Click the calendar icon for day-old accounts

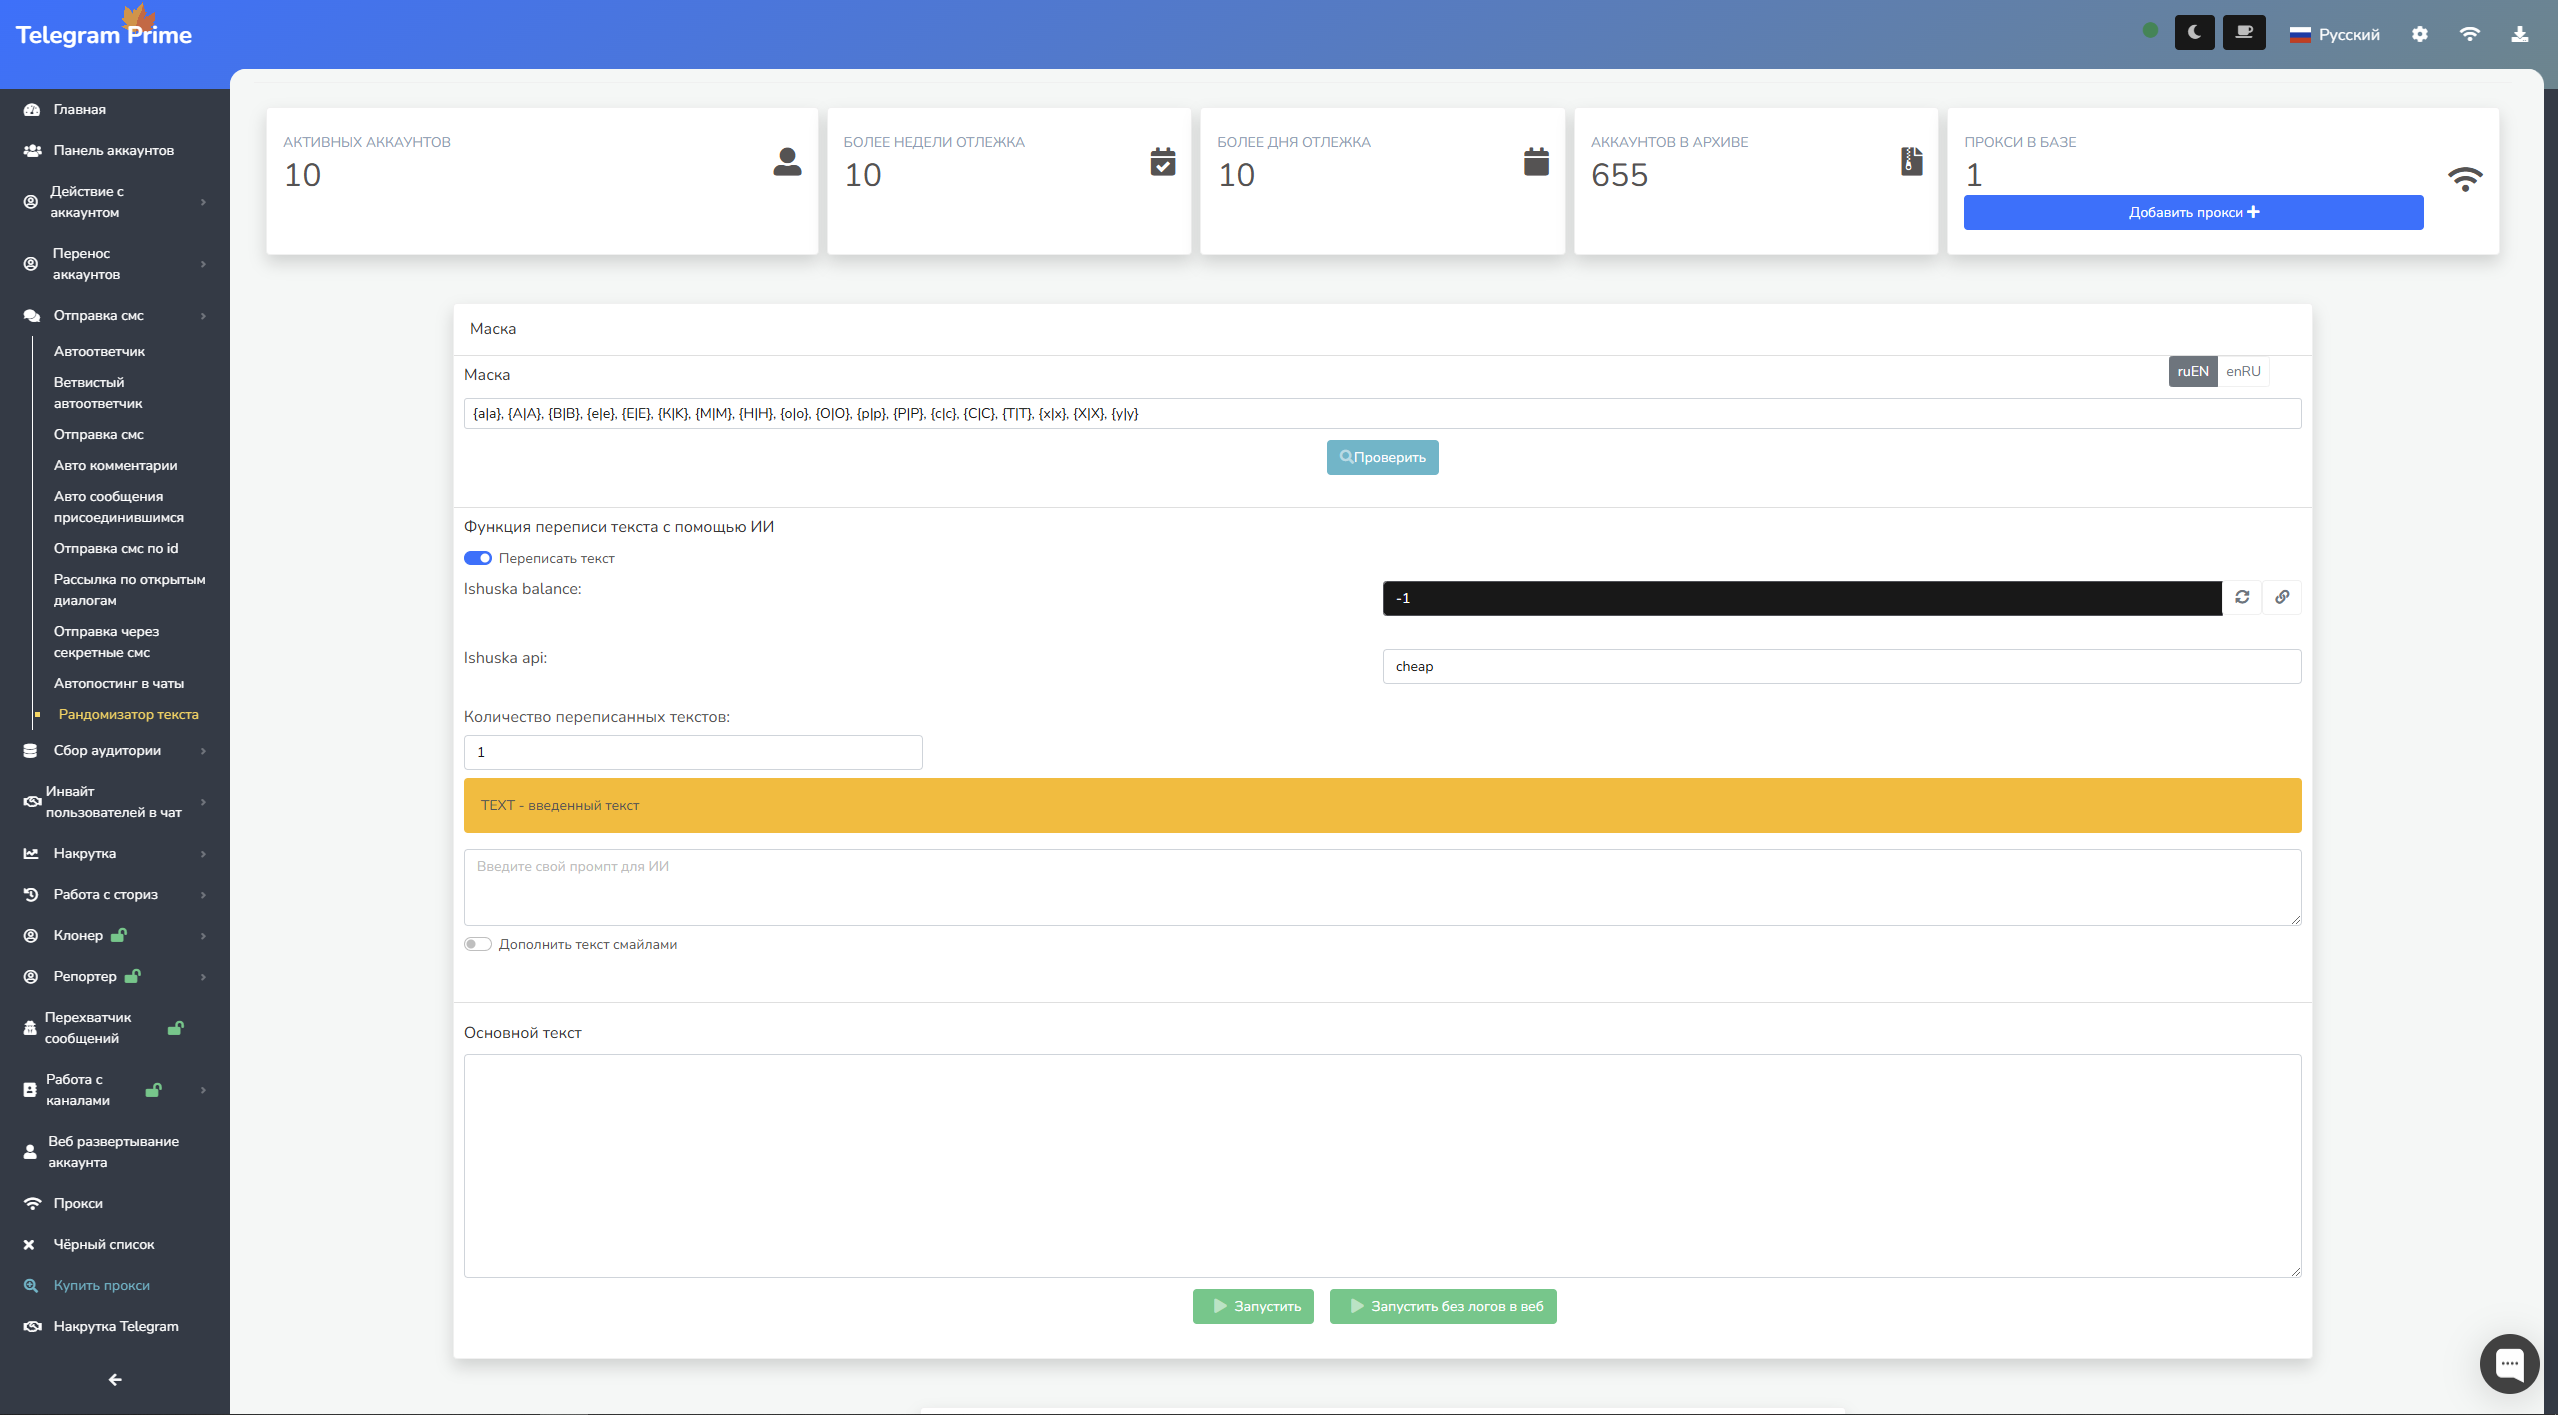click(x=1536, y=162)
